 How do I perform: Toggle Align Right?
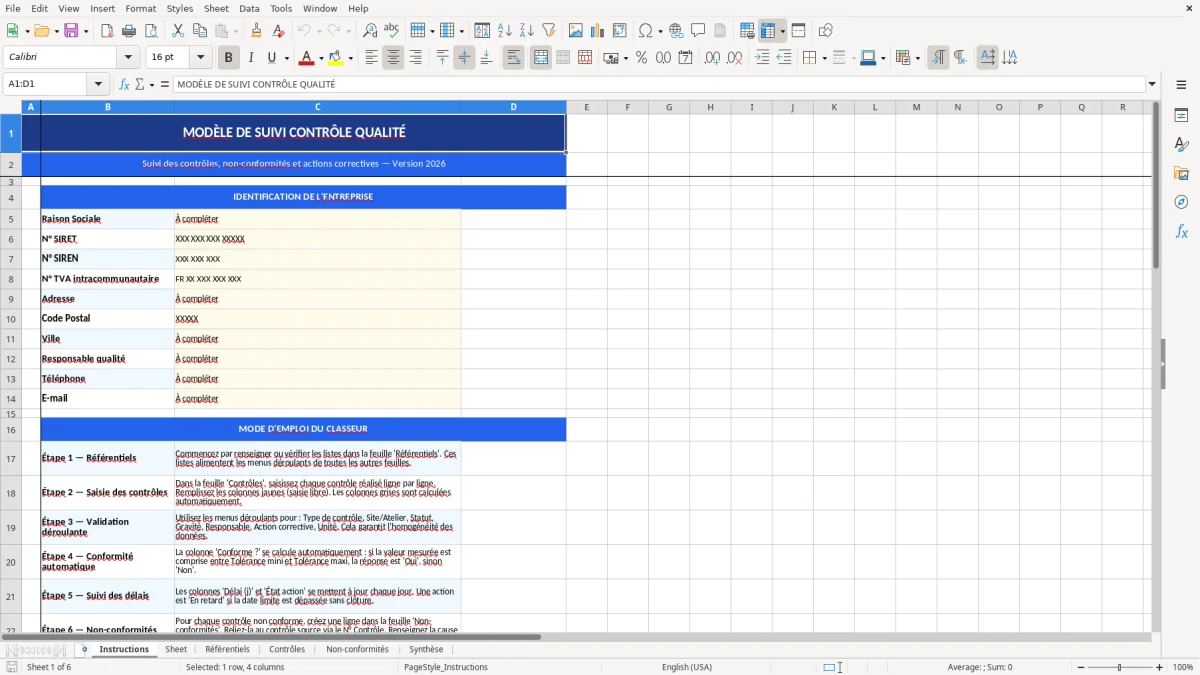(x=415, y=58)
